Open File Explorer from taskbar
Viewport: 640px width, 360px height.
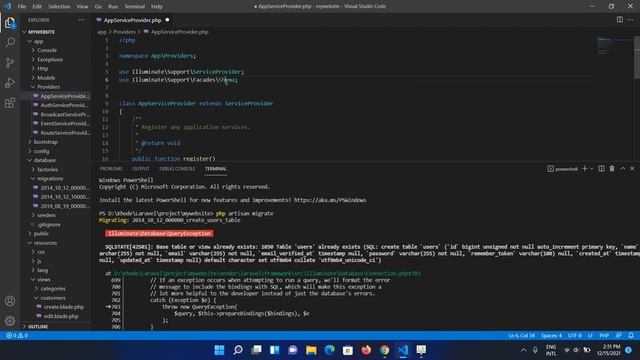point(311,350)
